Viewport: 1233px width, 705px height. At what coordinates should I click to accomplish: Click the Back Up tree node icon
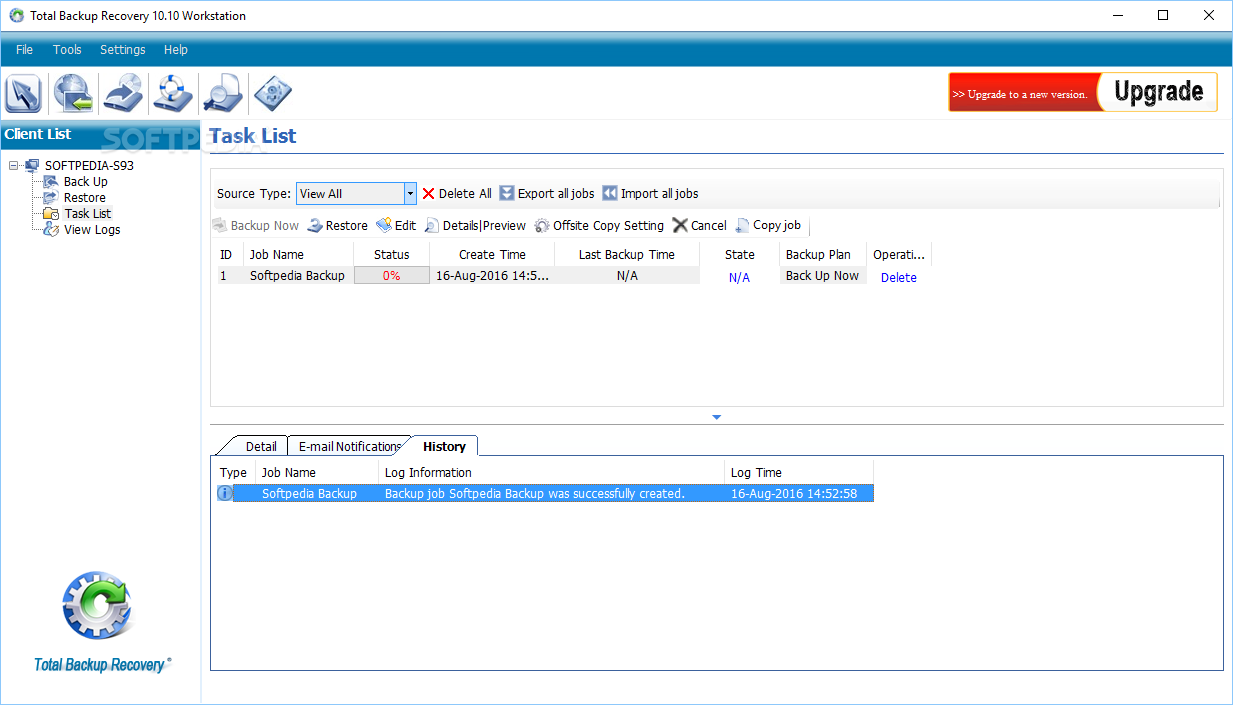51,182
